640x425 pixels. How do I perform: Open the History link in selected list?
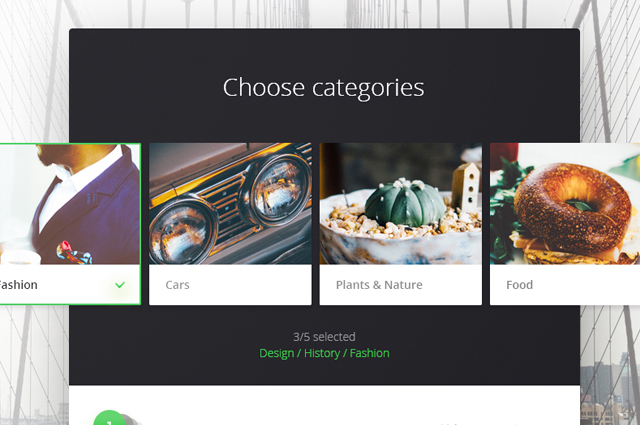[322, 353]
